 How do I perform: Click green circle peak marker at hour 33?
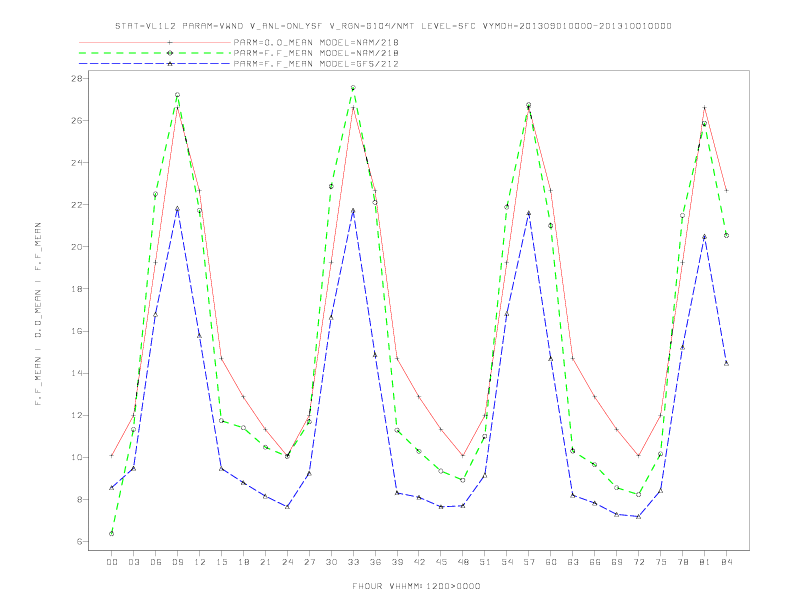353,88
